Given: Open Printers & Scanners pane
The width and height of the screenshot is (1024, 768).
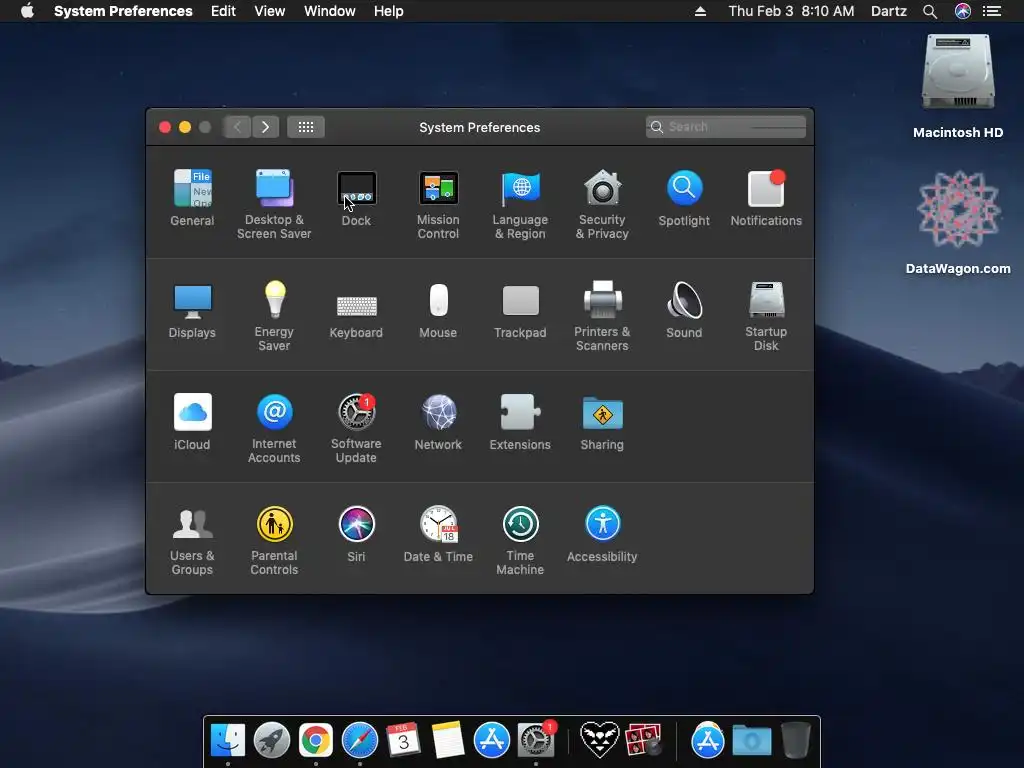Looking at the screenshot, I should tap(602, 316).
